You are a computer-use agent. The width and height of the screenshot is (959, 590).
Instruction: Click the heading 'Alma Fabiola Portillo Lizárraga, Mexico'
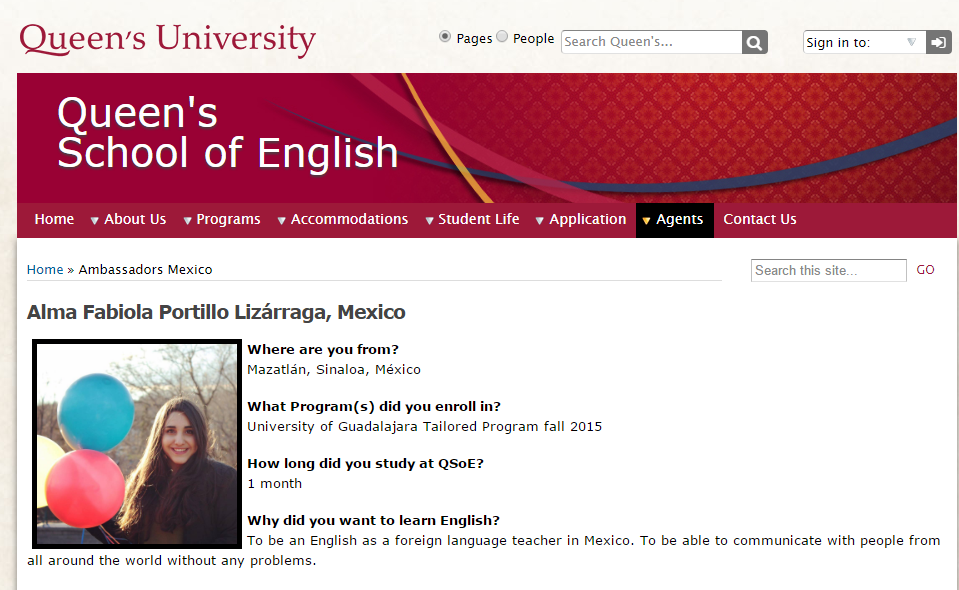[216, 312]
